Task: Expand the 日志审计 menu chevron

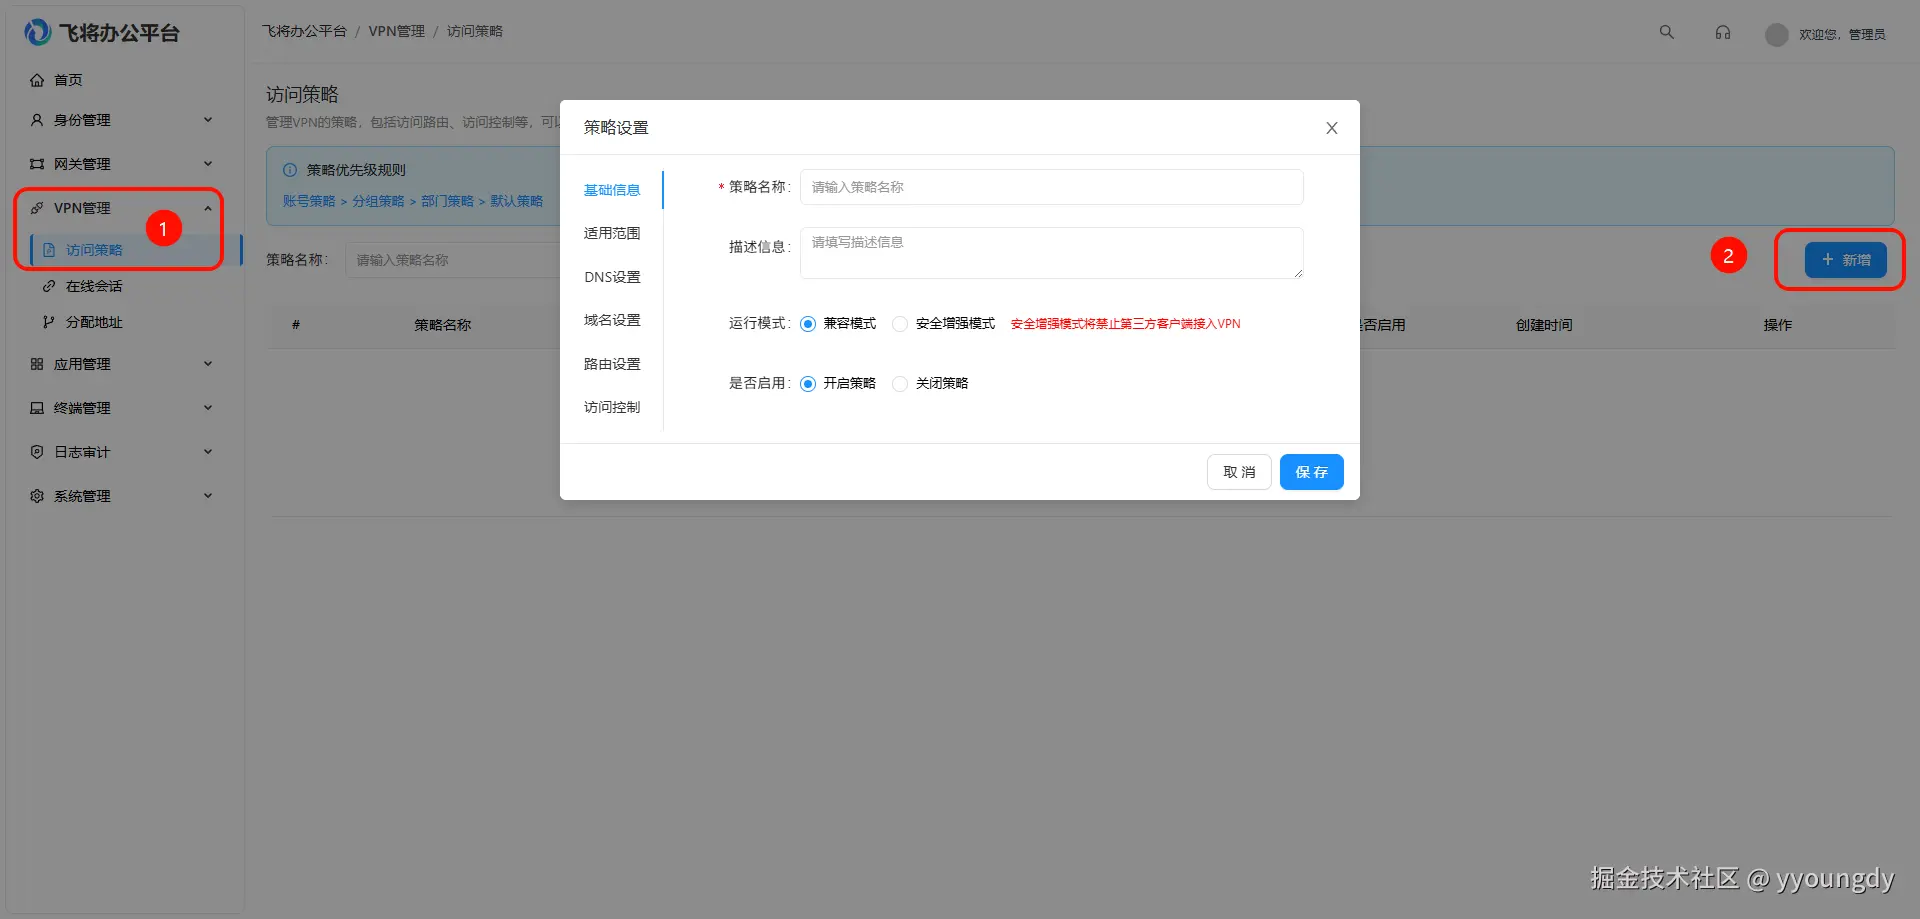Action: coord(208,452)
